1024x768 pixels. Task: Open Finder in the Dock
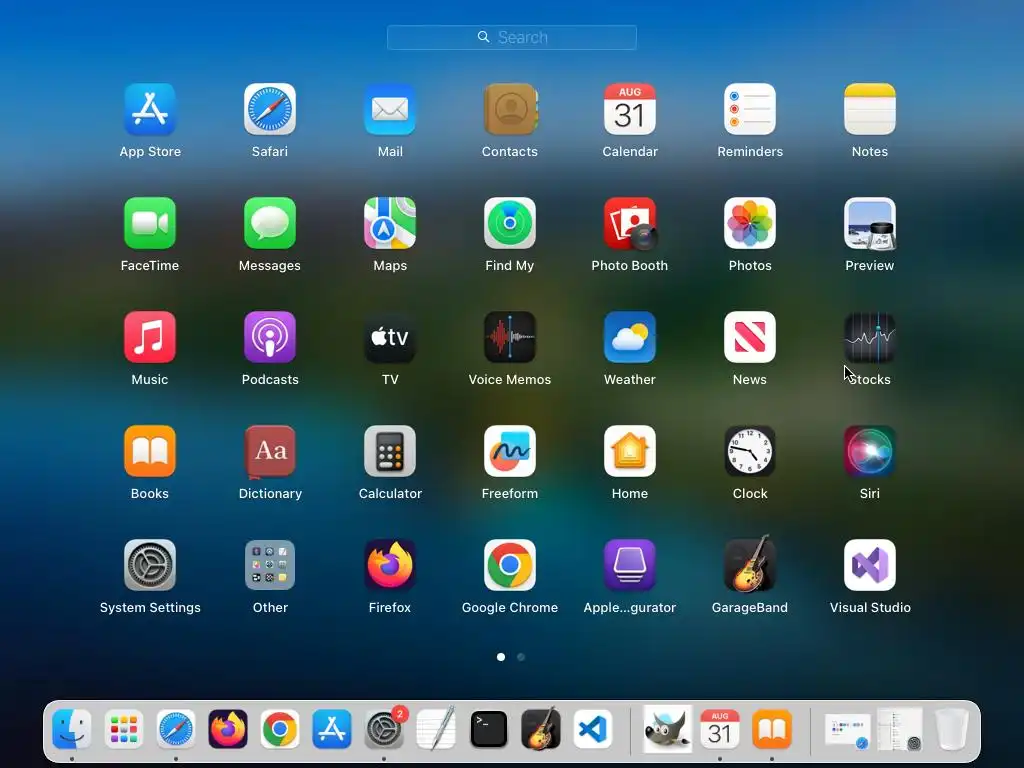click(x=71, y=729)
